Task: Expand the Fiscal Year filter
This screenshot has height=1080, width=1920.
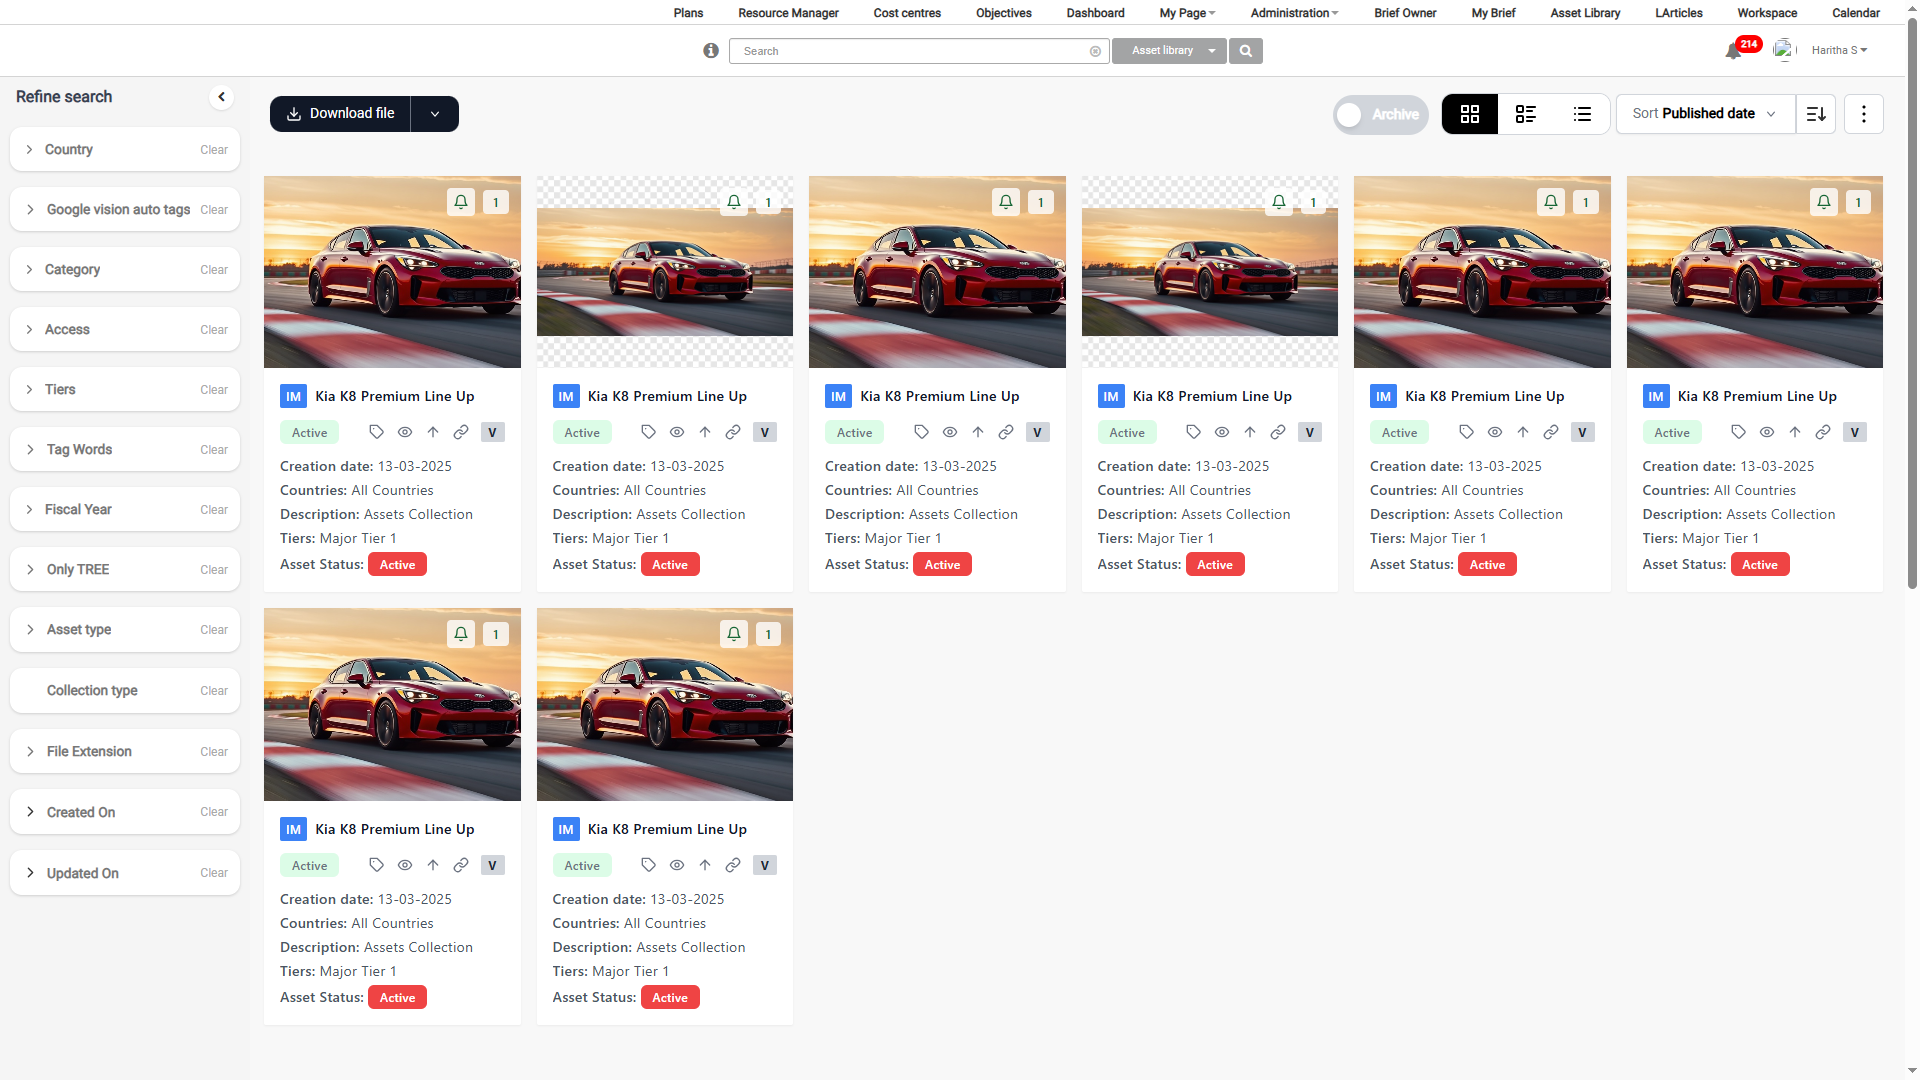Action: 30,509
